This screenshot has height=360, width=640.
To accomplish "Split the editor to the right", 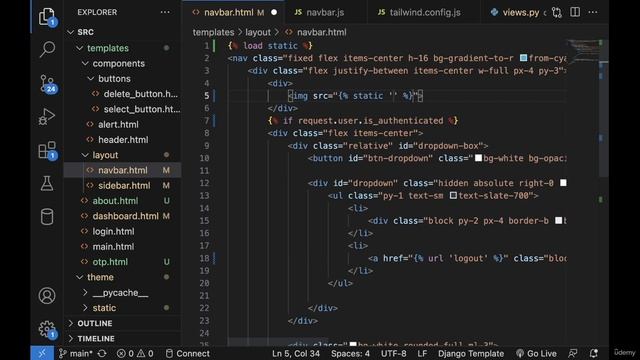I will 575,12.
